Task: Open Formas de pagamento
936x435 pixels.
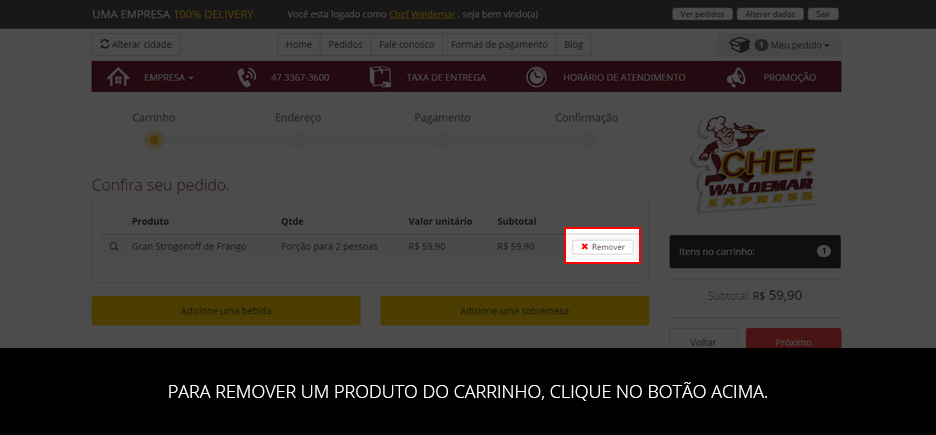Action: click(499, 45)
